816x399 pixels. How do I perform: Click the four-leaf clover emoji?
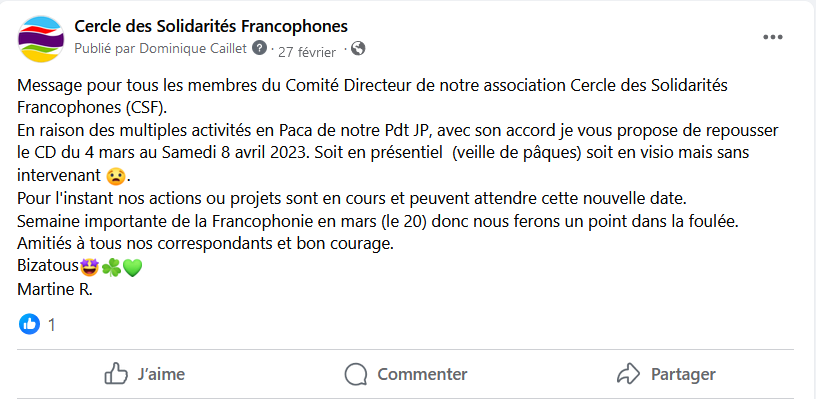point(111,268)
